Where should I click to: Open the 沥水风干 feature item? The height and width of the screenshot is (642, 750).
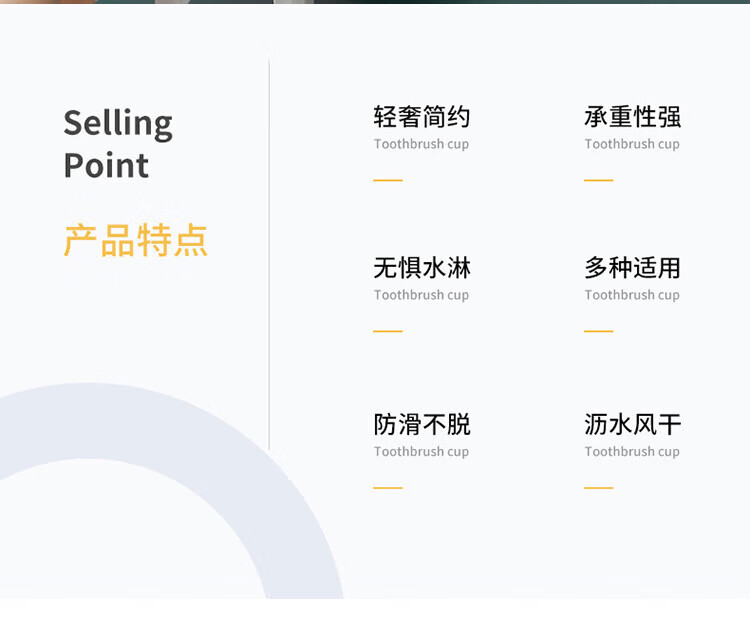[632, 425]
